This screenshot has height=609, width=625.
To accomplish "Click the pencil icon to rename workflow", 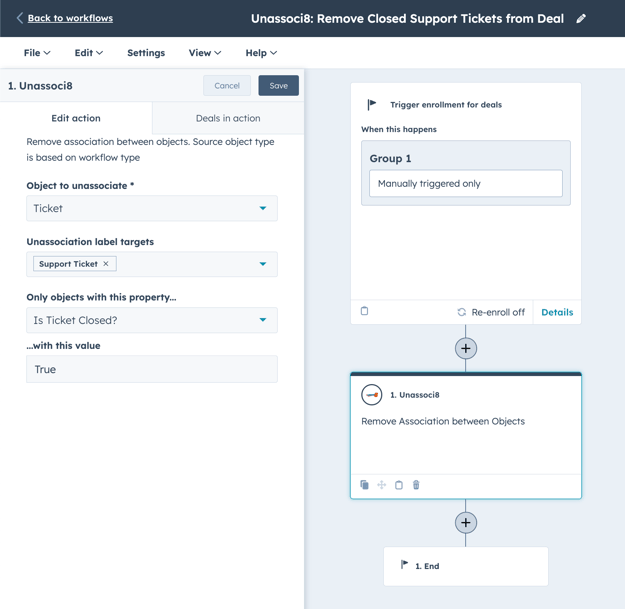I will pos(581,18).
